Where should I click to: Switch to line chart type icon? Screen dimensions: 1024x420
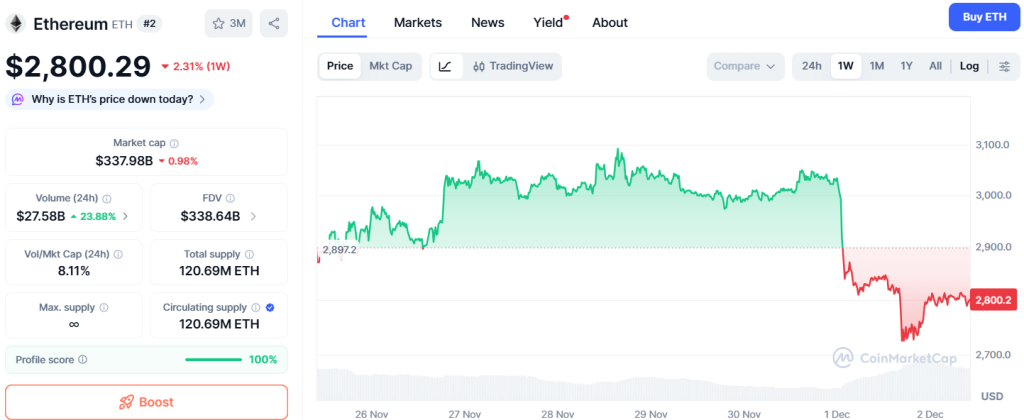click(x=445, y=66)
